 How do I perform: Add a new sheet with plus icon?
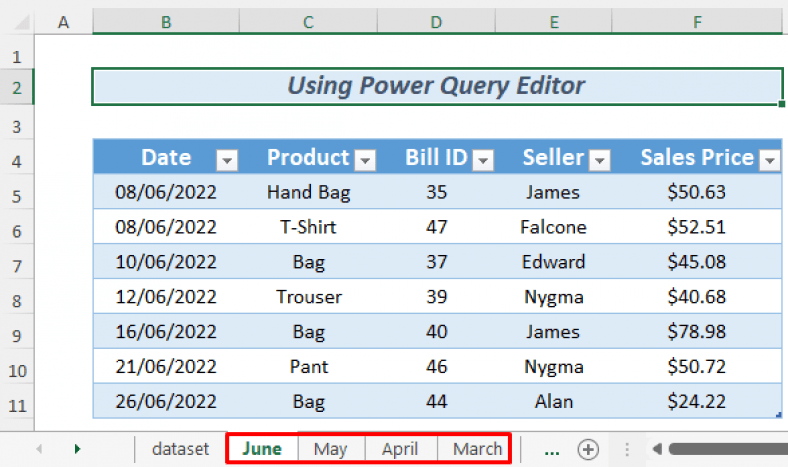588,449
